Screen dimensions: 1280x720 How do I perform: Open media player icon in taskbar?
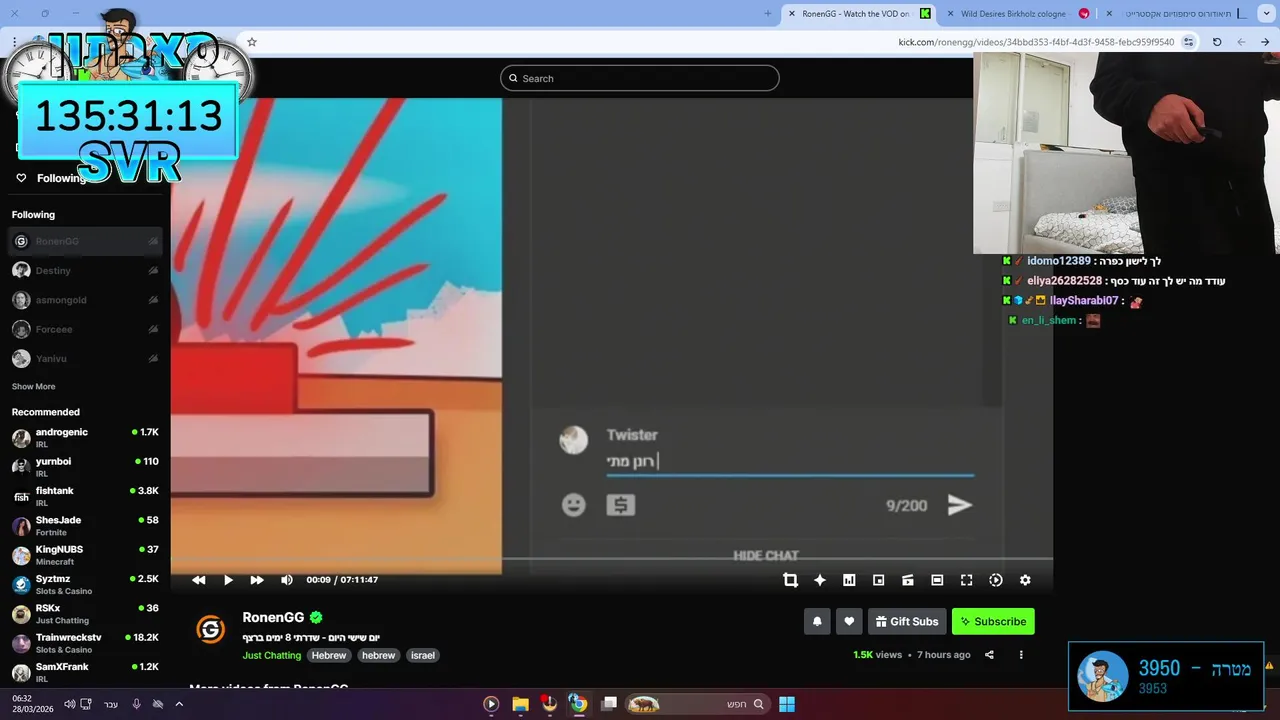click(x=491, y=704)
